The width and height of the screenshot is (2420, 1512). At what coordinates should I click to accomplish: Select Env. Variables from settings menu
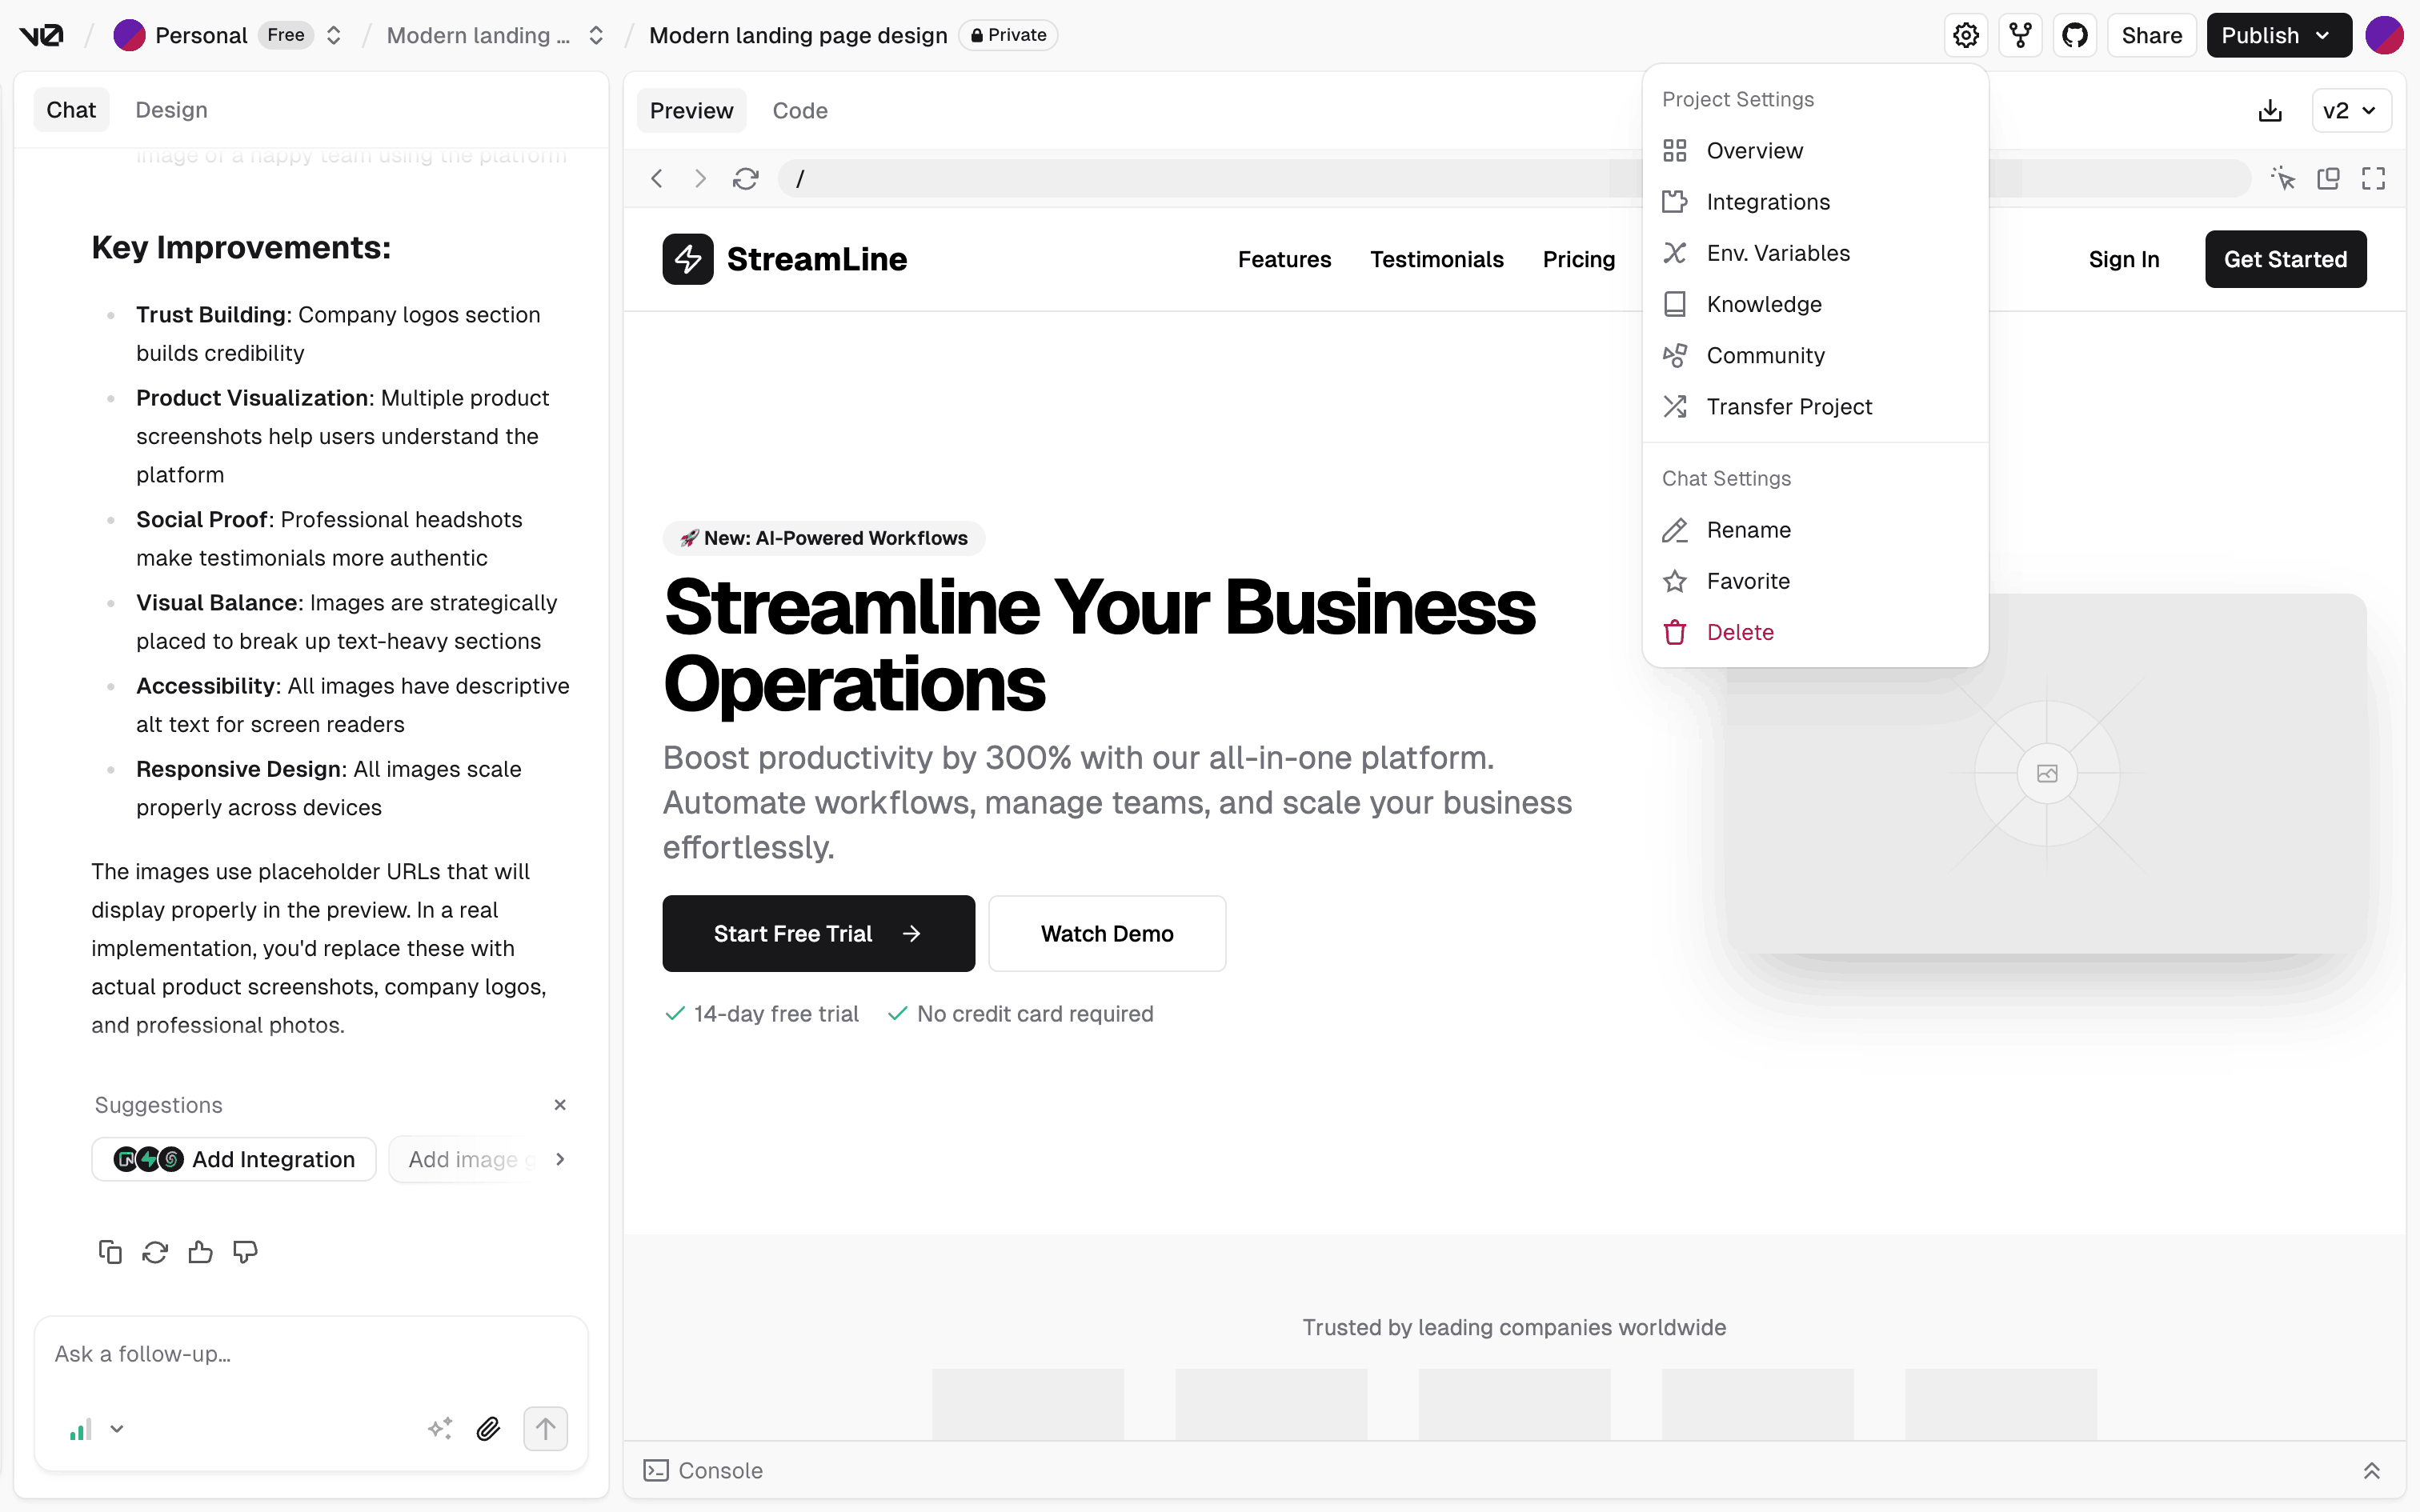pos(1777,253)
